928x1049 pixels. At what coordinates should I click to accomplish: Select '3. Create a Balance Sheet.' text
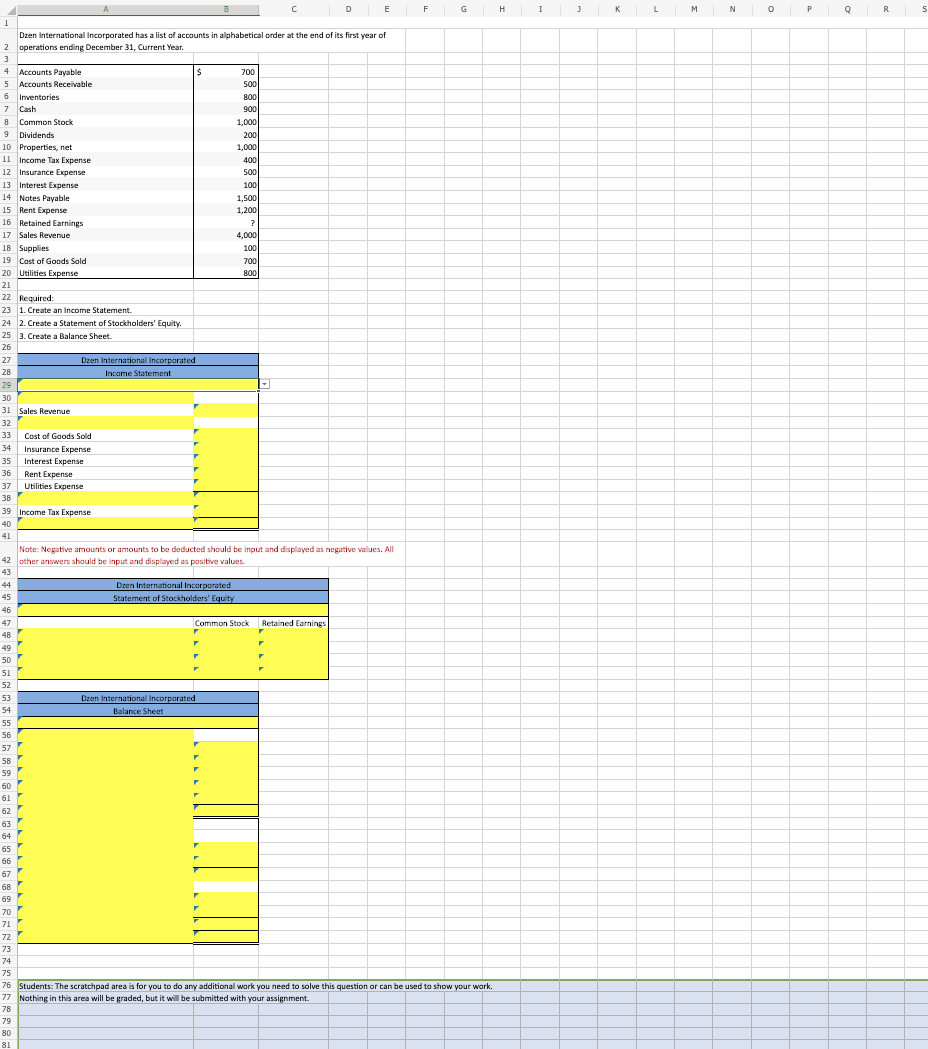(x=66, y=336)
